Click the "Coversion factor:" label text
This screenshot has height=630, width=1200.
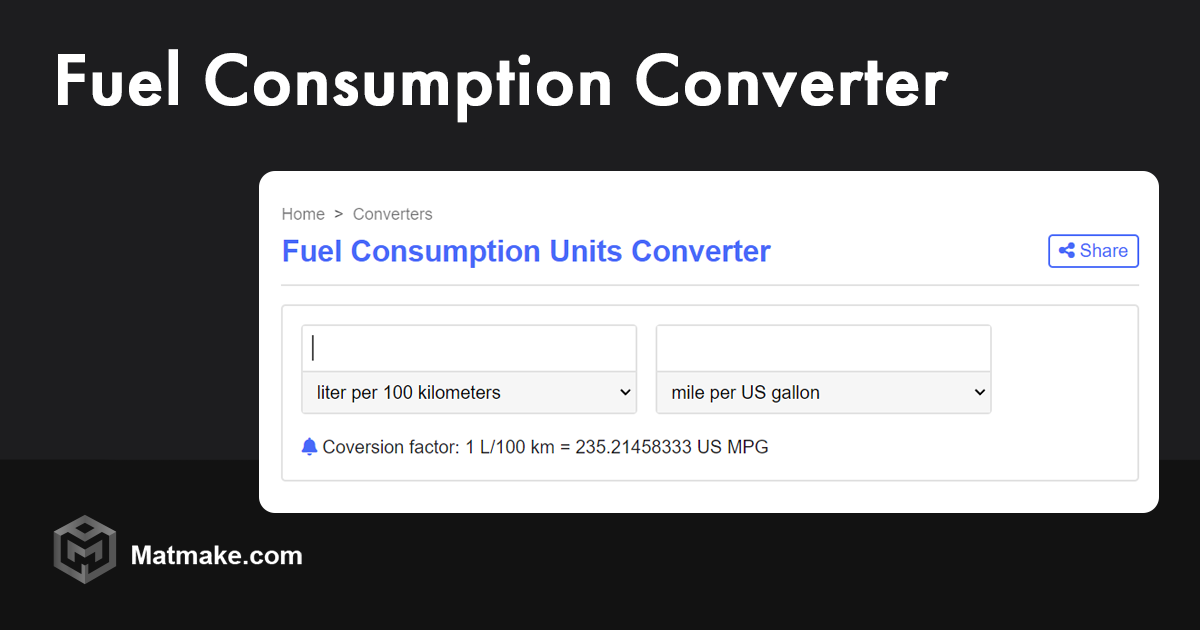392,447
